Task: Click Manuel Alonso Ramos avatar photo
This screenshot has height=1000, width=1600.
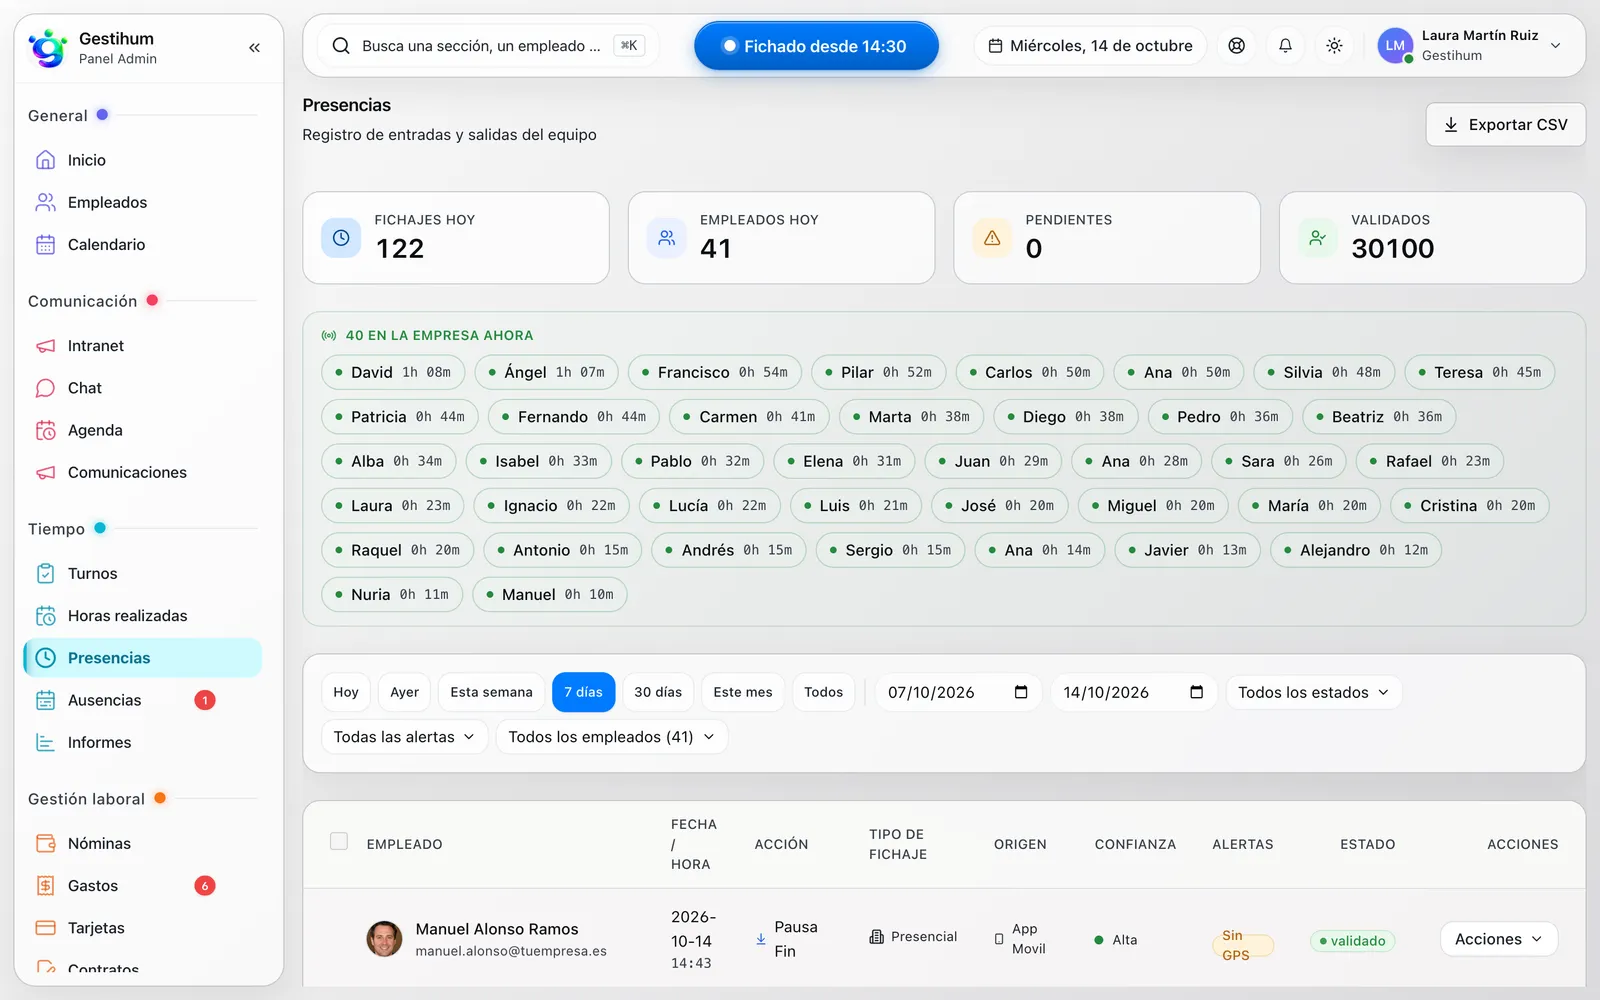Action: [x=384, y=939]
